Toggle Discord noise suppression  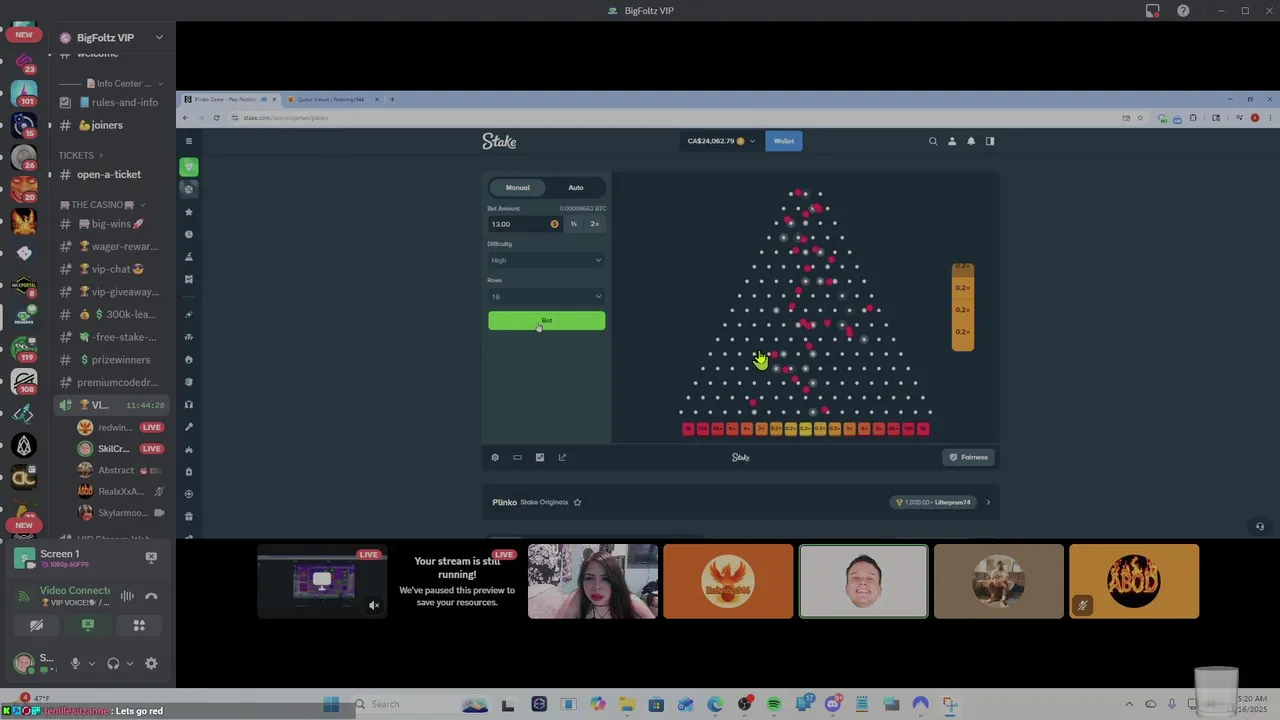pyautogui.click(x=127, y=596)
